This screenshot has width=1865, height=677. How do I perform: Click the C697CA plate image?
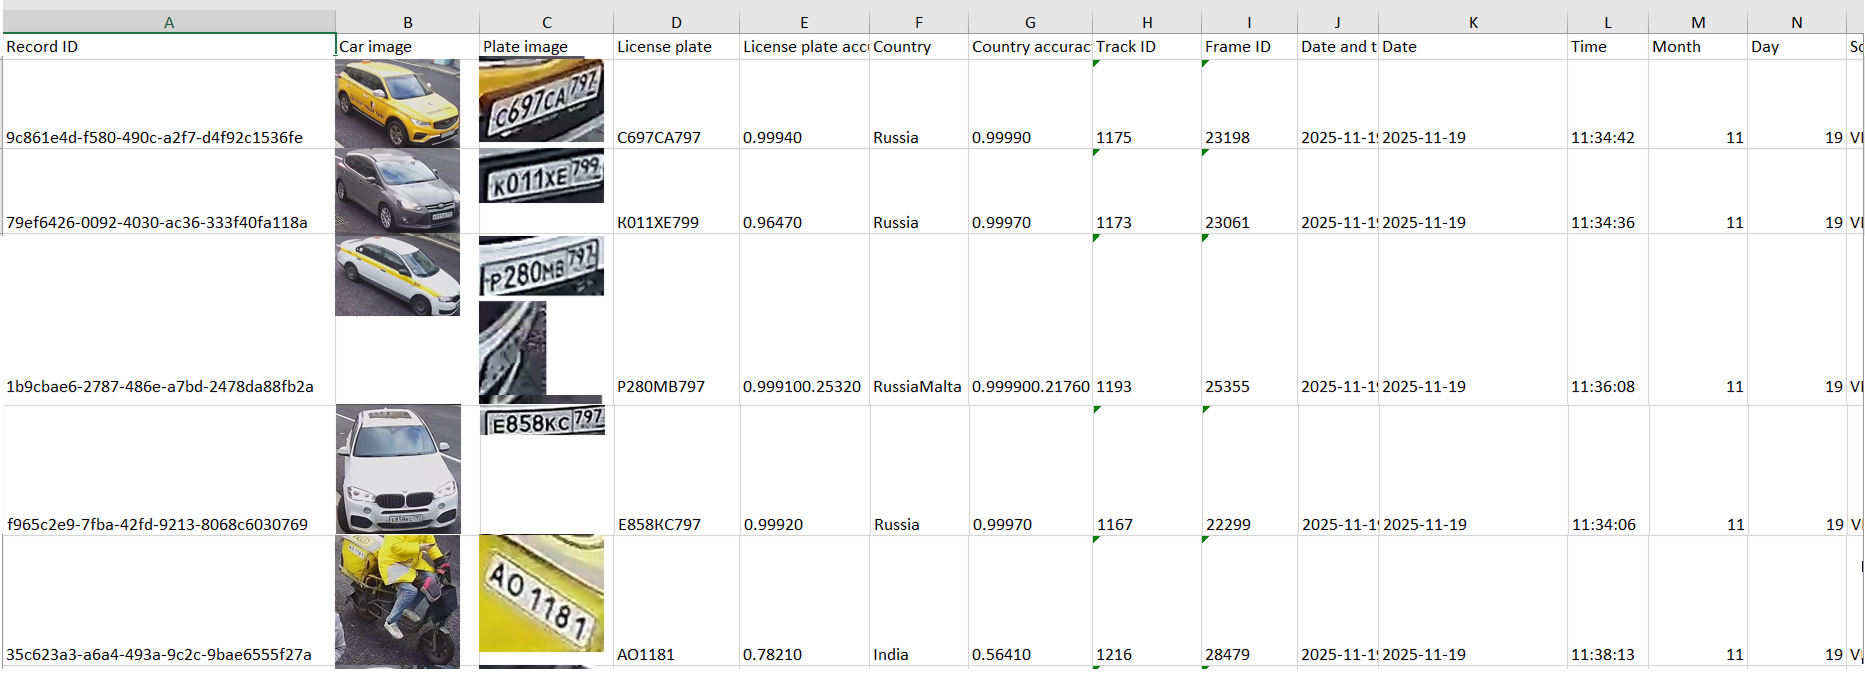542,99
